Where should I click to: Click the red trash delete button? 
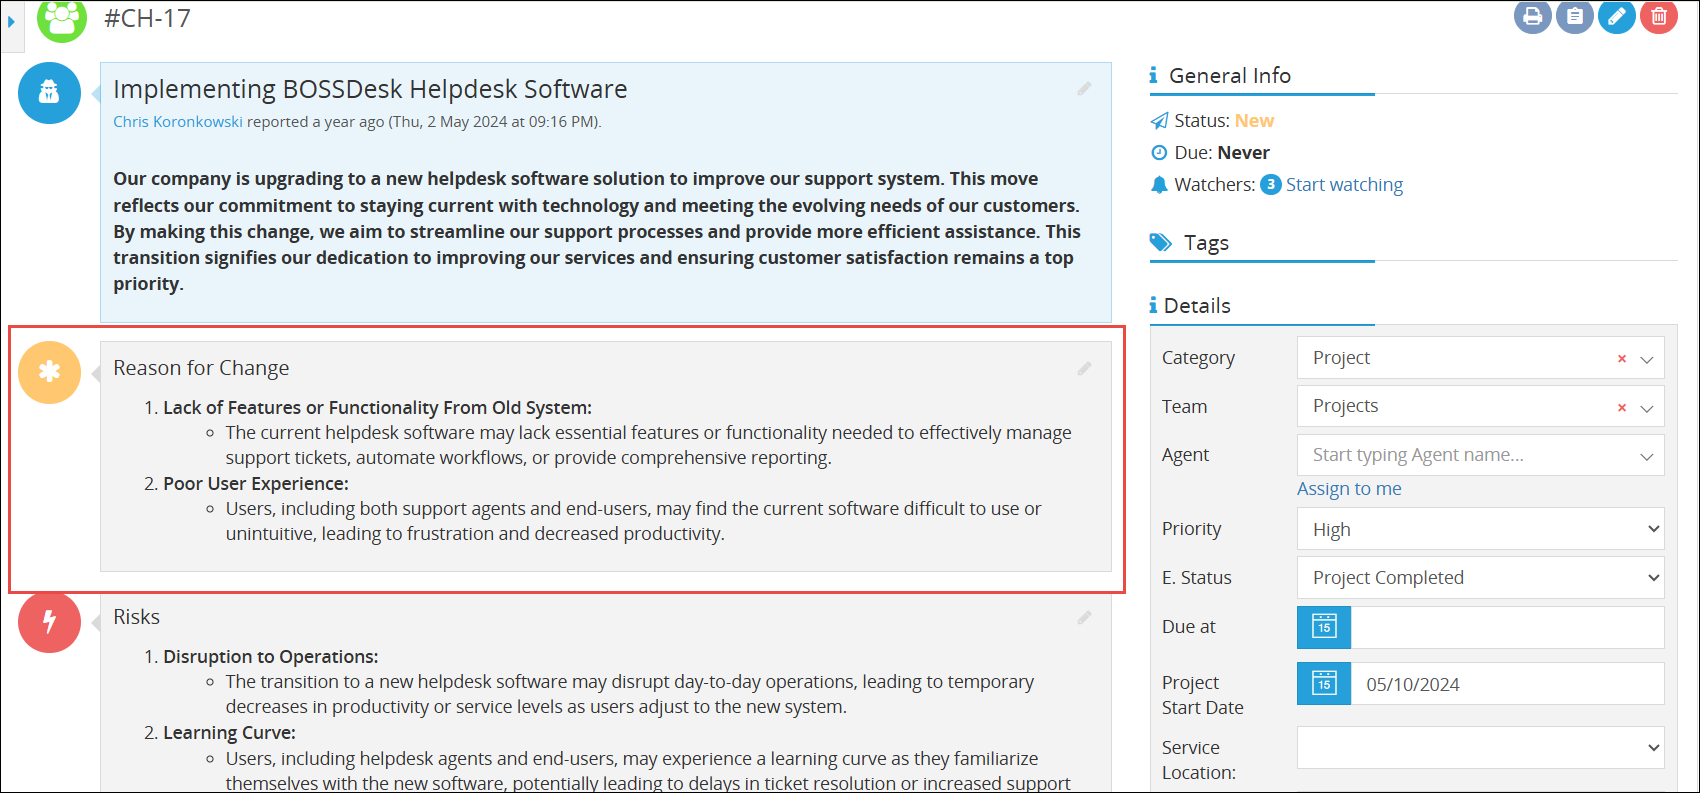(x=1658, y=16)
